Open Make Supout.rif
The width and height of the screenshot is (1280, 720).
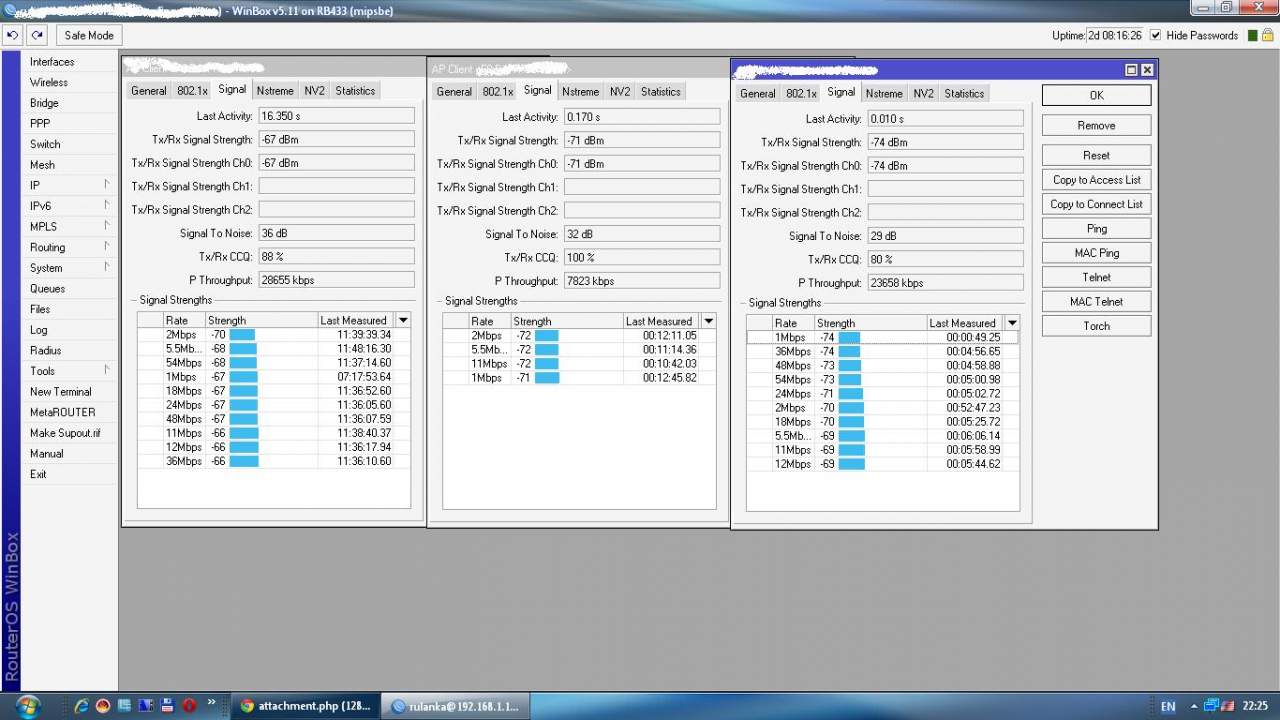click(65, 433)
